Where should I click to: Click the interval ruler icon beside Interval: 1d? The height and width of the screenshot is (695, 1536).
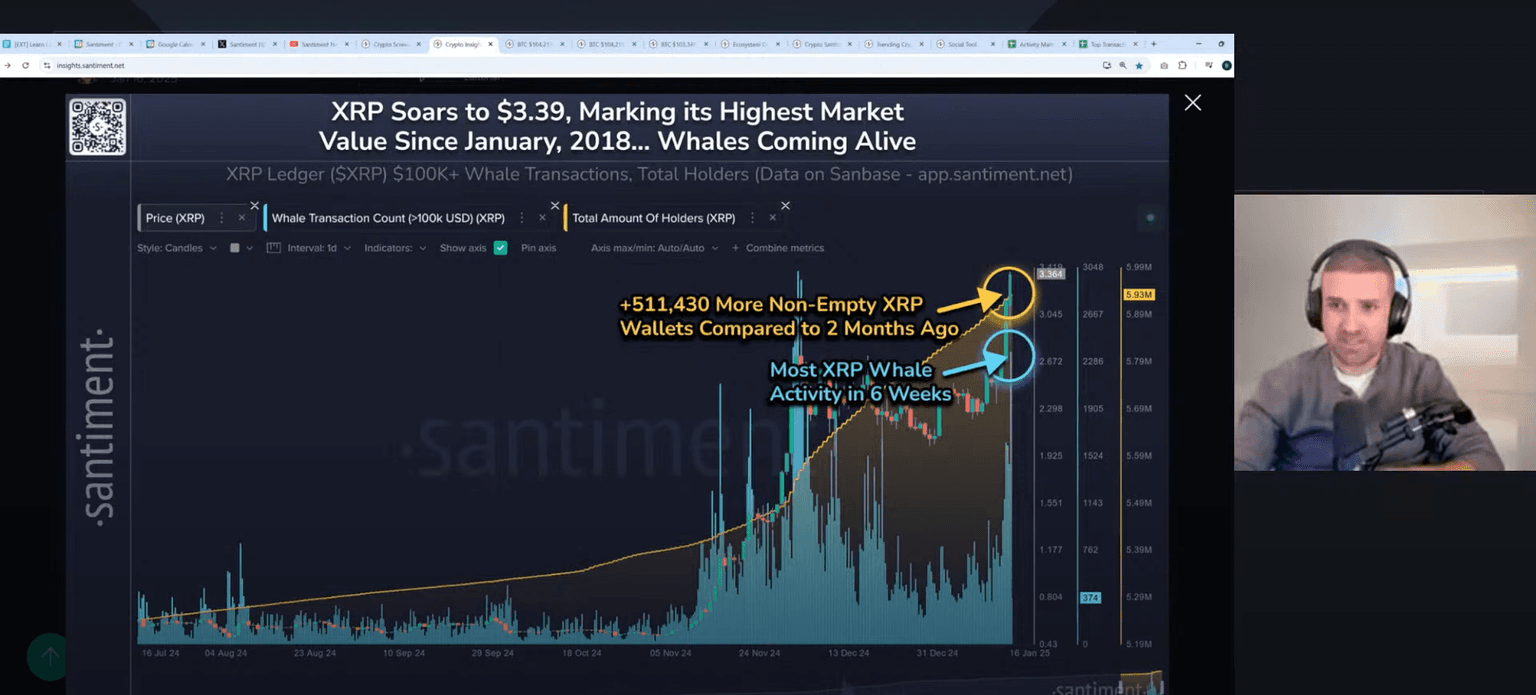coord(273,248)
